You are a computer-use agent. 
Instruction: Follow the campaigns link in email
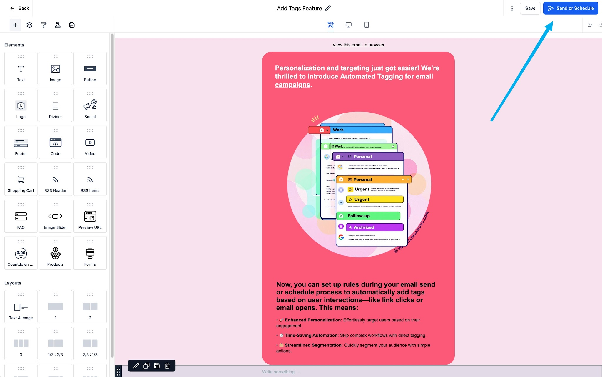click(x=292, y=85)
